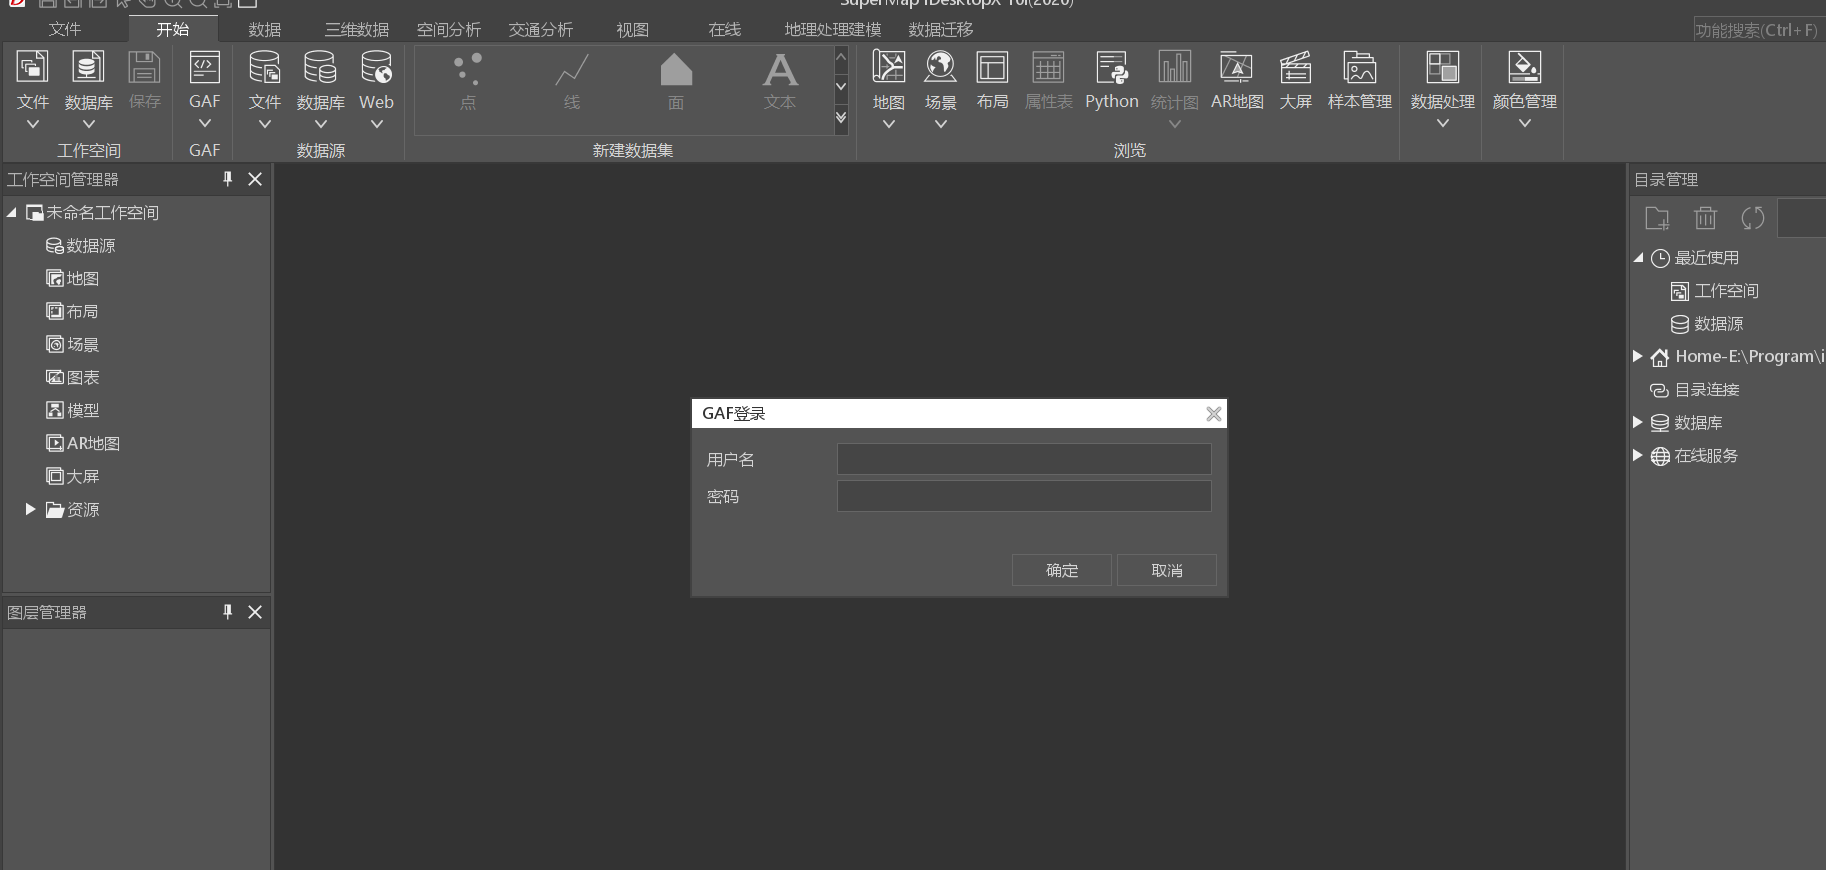Switch to the 数据迁移 tab
This screenshot has height=870, width=1826.
[941, 29]
